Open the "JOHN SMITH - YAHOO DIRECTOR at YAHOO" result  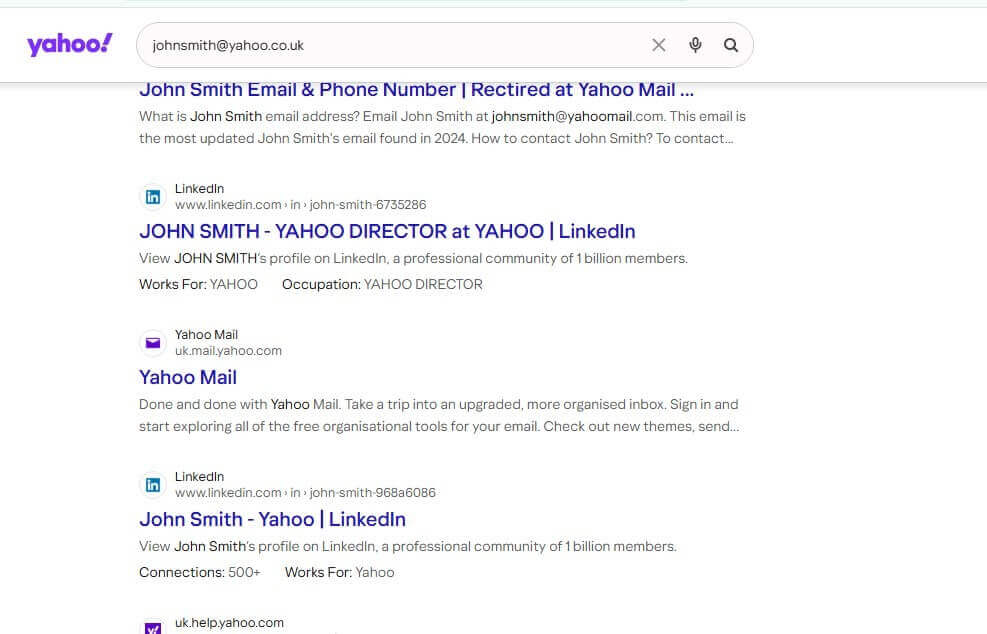(387, 231)
